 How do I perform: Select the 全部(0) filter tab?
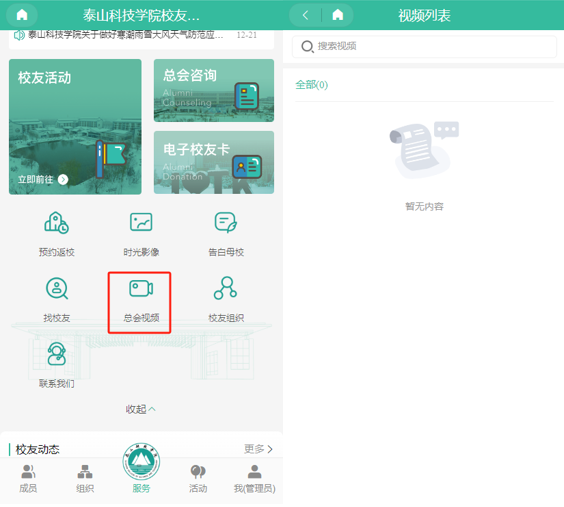coord(311,85)
